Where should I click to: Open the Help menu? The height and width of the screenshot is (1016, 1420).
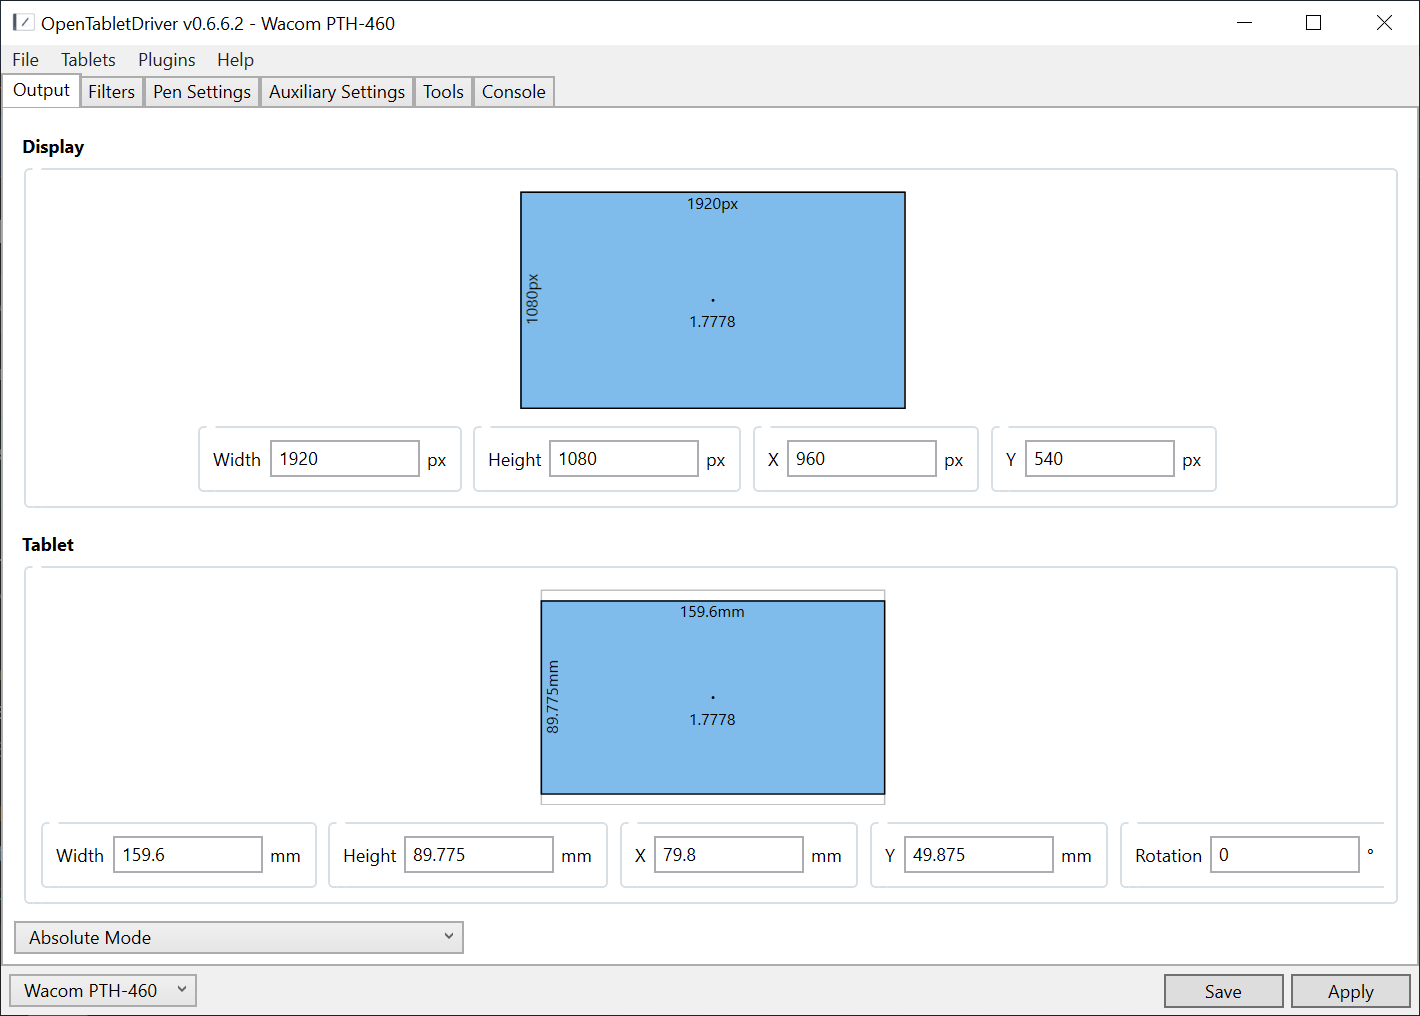235,60
